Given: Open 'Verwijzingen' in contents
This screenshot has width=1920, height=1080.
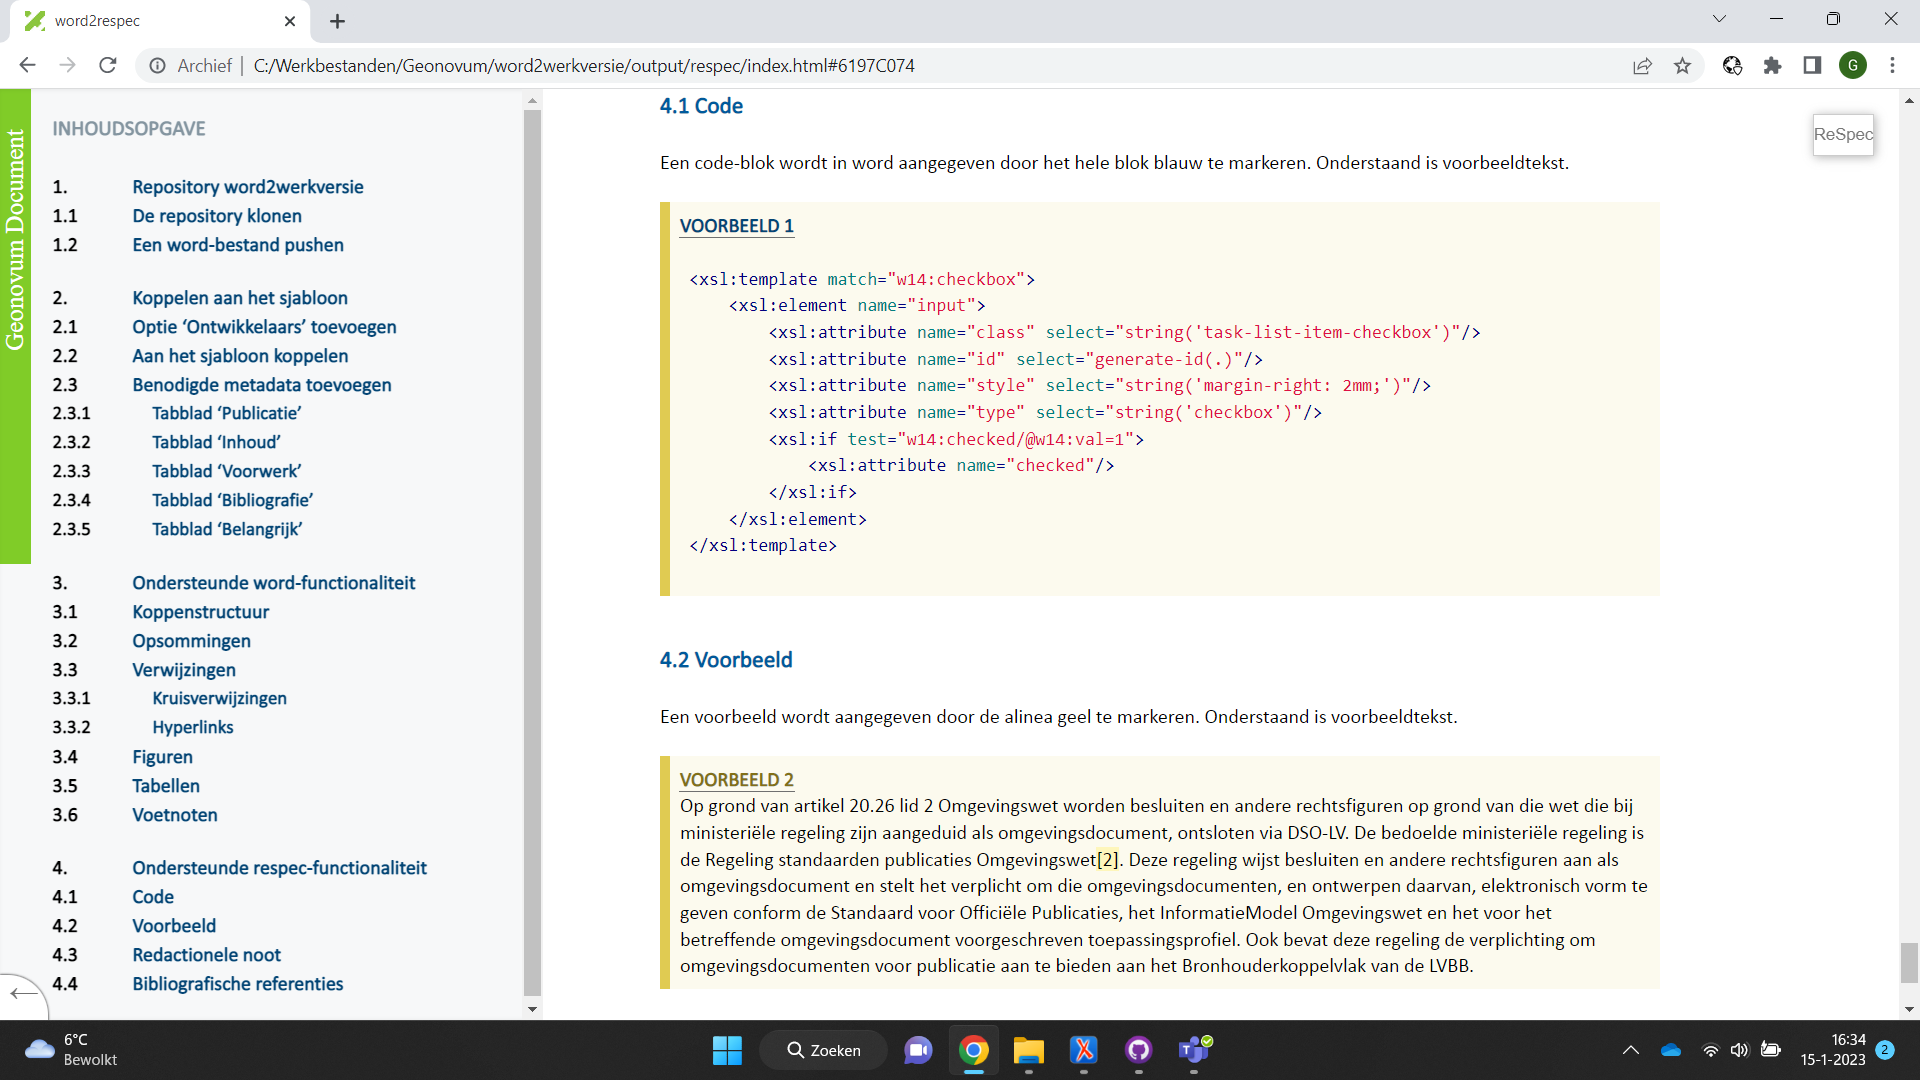Looking at the screenshot, I should 184,670.
